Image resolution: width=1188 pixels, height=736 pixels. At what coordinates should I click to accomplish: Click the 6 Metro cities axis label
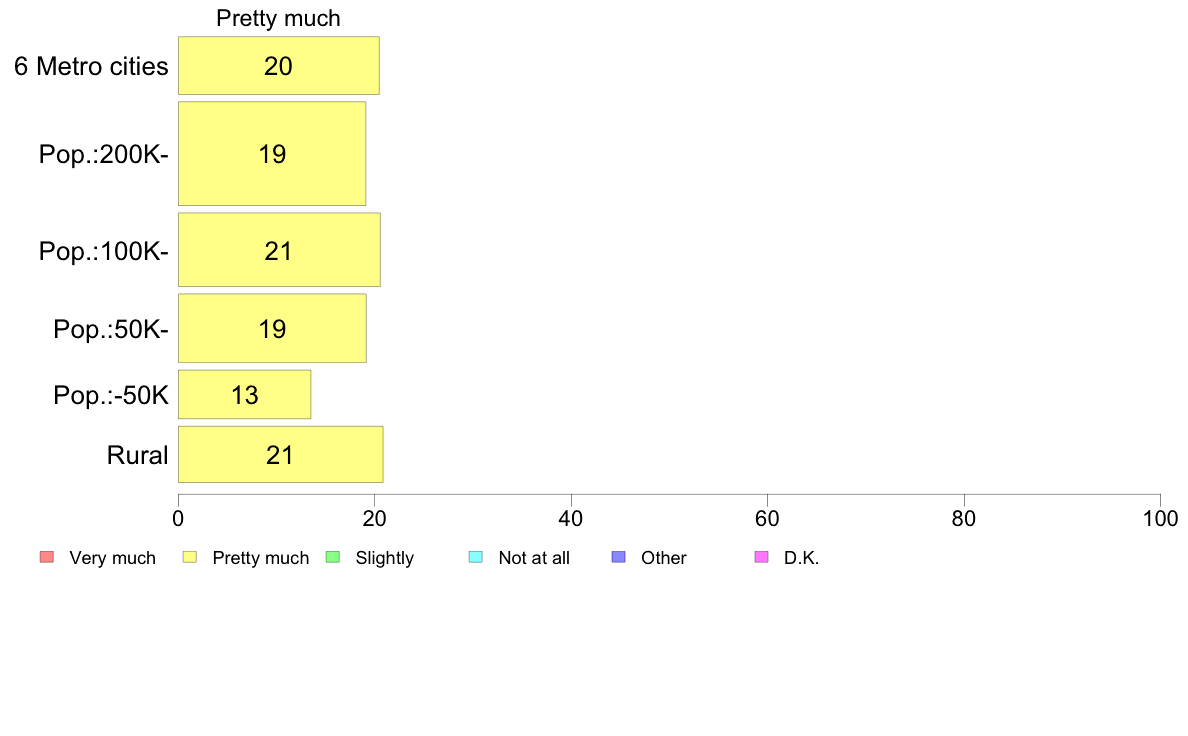tap(91, 67)
